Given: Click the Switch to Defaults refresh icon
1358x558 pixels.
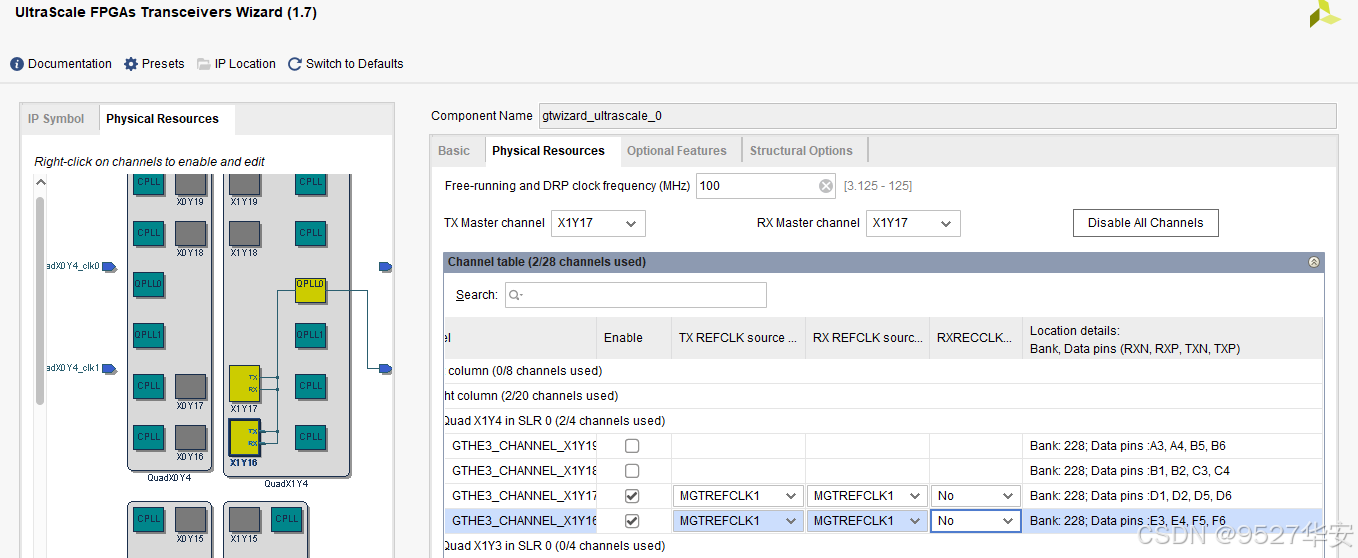Looking at the screenshot, I should (295, 64).
